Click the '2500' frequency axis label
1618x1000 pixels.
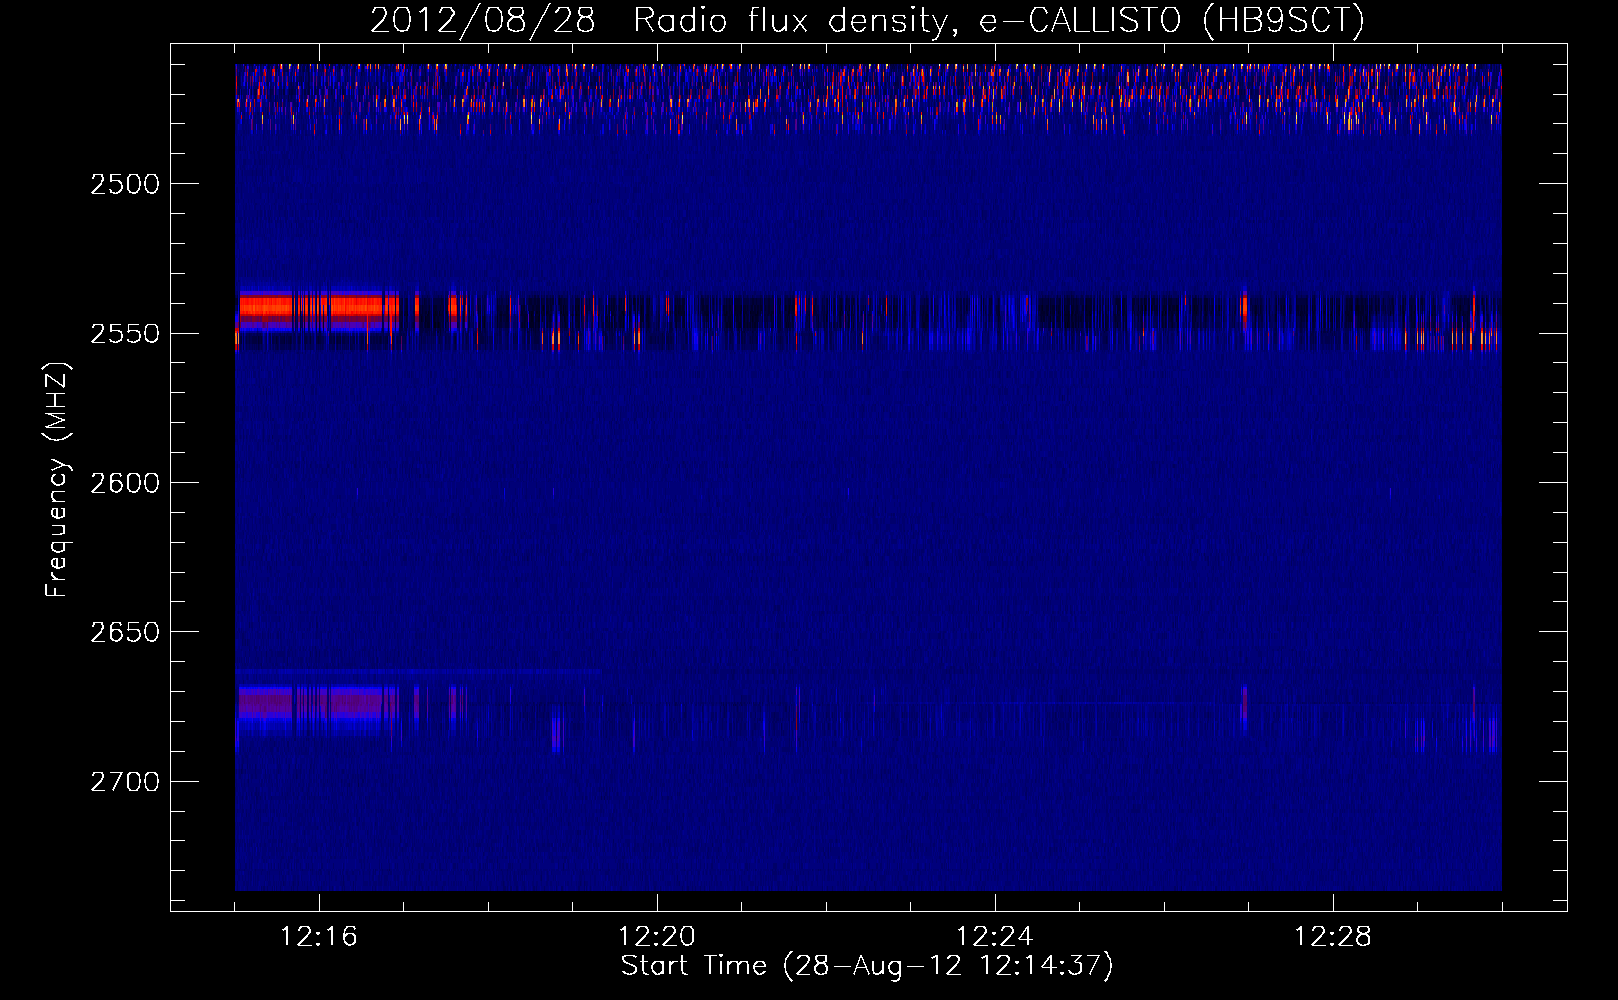coord(124,184)
